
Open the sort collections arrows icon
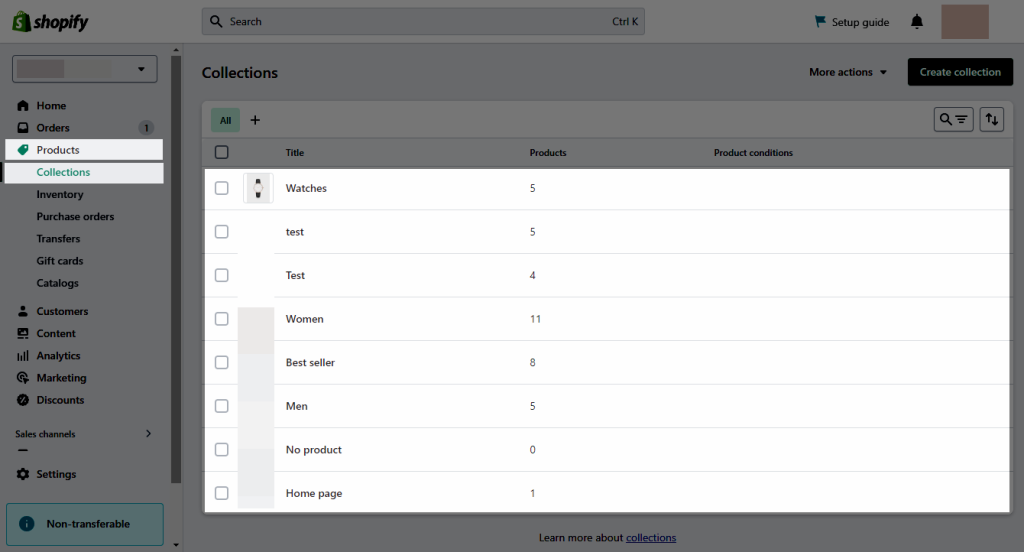click(991, 120)
